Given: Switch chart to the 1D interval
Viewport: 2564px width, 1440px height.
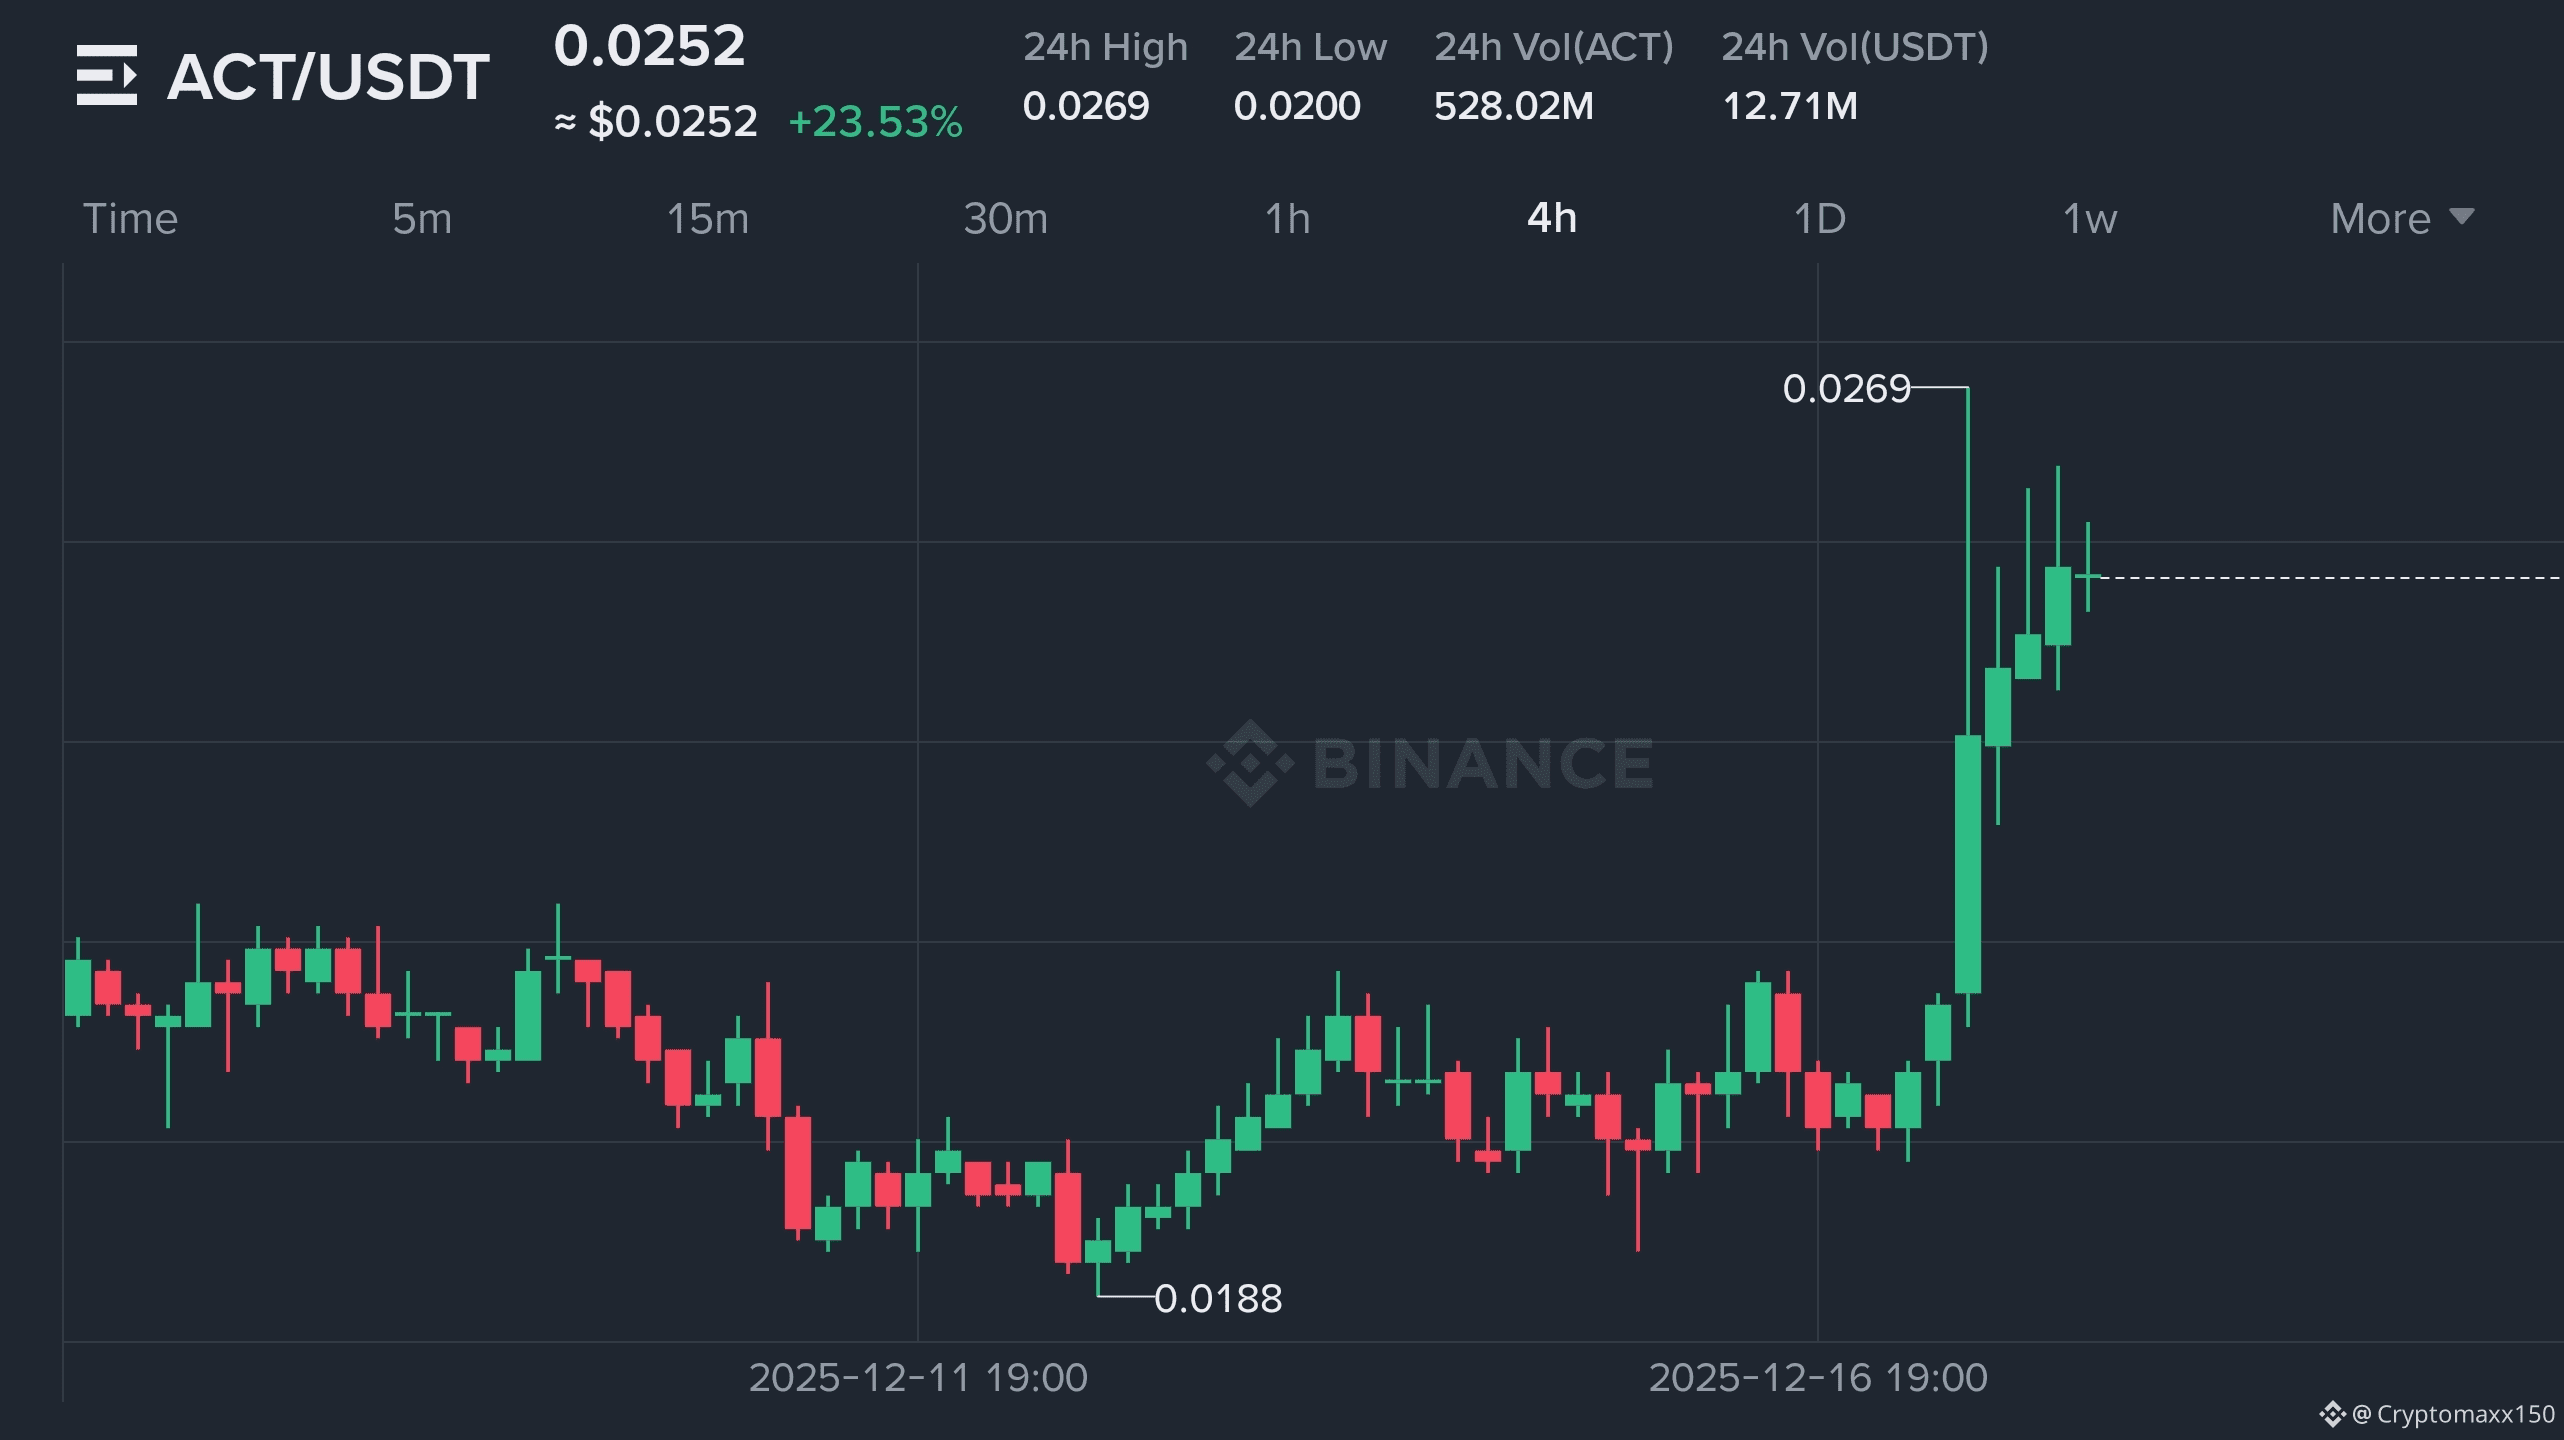Looking at the screenshot, I should point(1819,219).
